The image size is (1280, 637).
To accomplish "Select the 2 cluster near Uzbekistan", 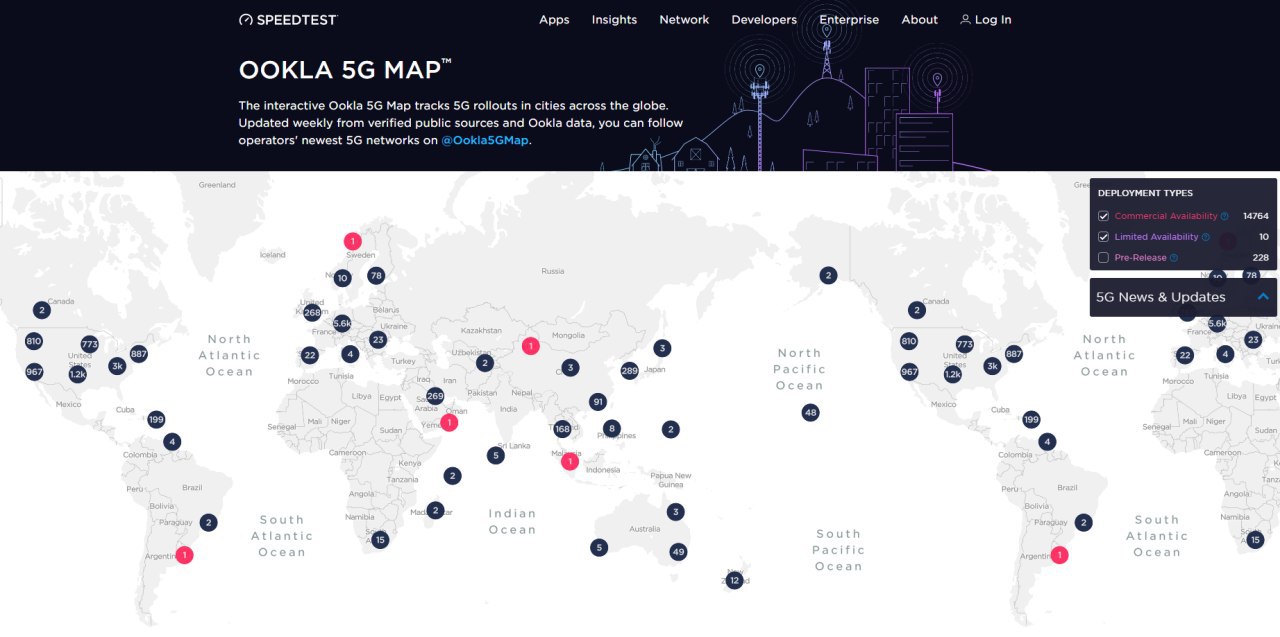I will tap(485, 363).
